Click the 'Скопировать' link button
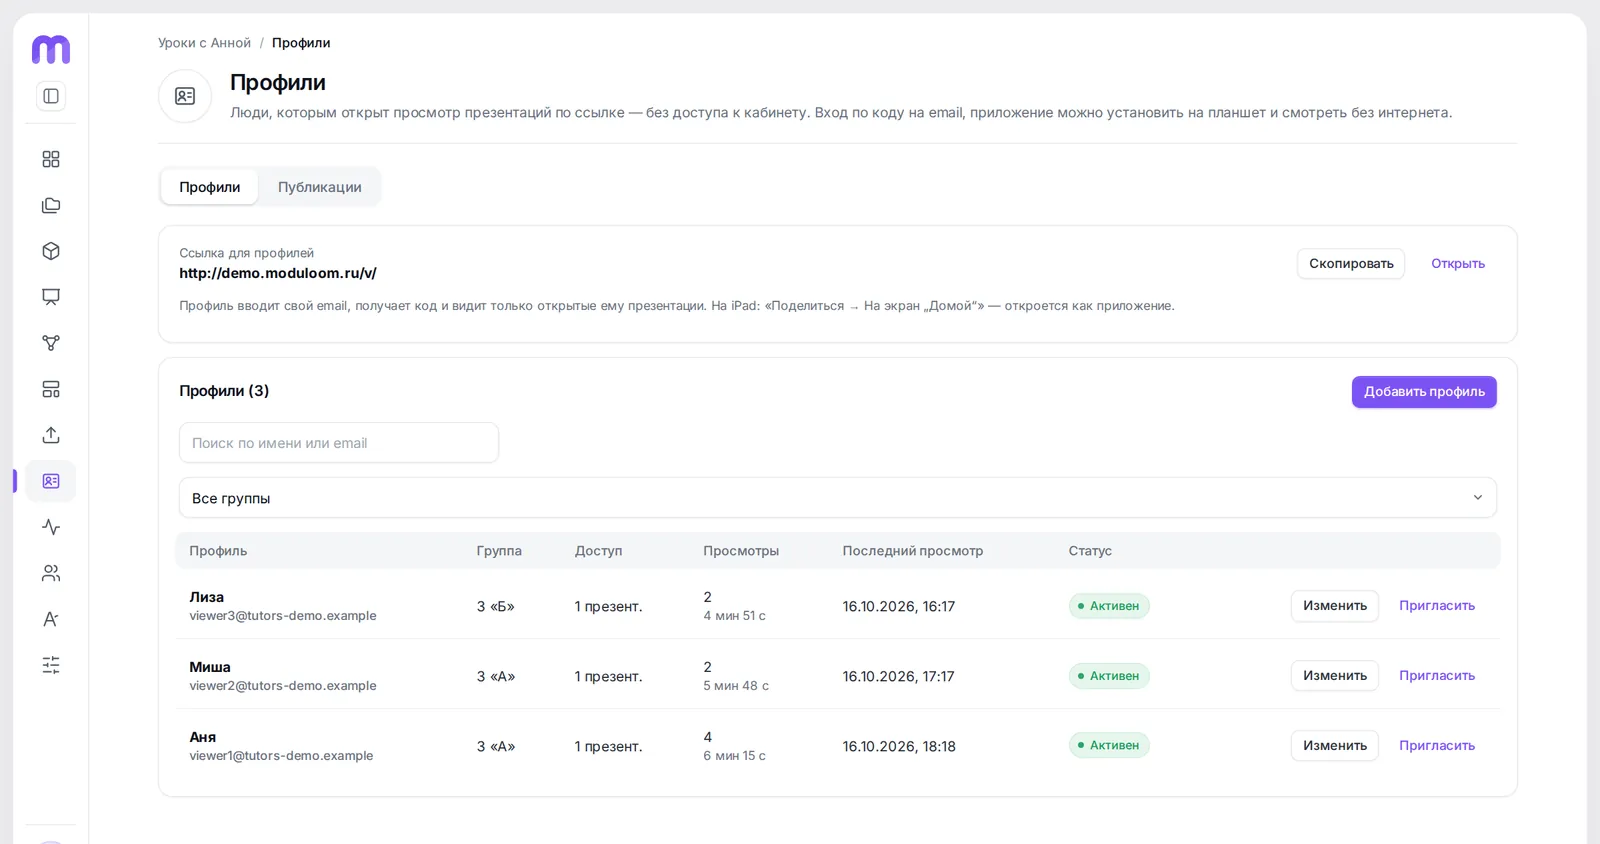 coord(1351,264)
